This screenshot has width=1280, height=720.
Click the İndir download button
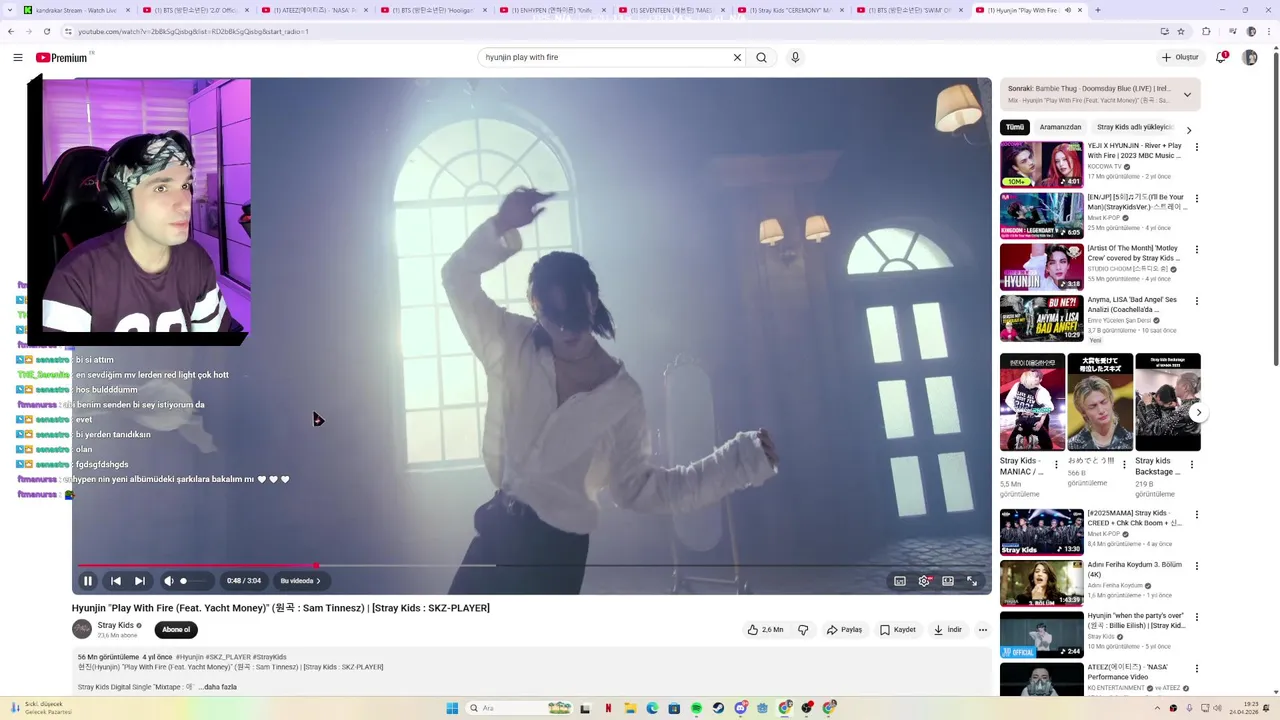(x=947, y=630)
